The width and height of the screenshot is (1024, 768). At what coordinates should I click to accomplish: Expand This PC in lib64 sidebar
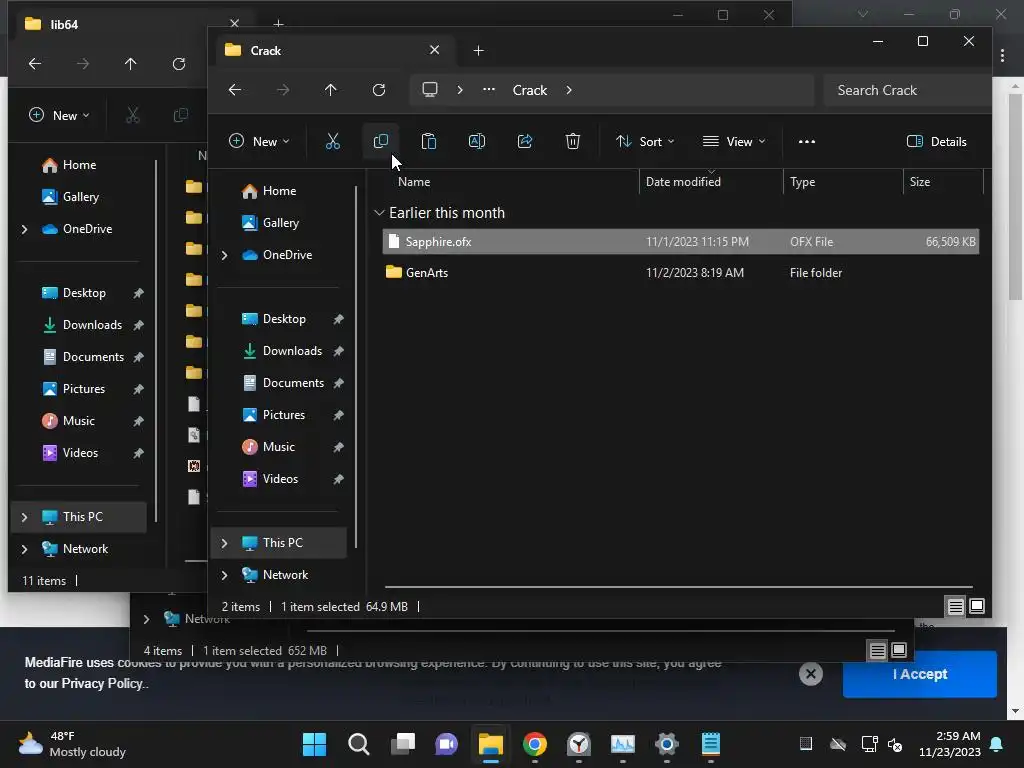point(24,517)
